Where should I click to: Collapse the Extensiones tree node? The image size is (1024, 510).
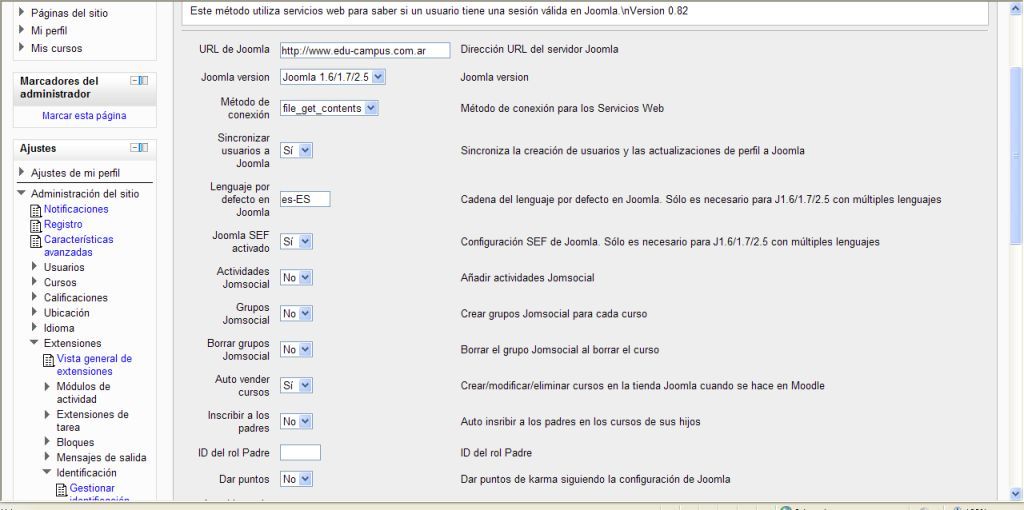click(x=35, y=343)
